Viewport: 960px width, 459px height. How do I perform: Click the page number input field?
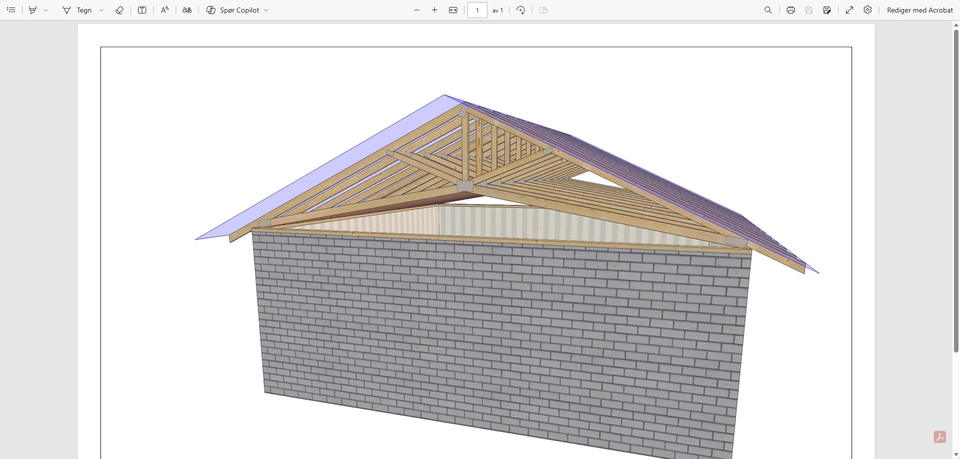click(477, 10)
